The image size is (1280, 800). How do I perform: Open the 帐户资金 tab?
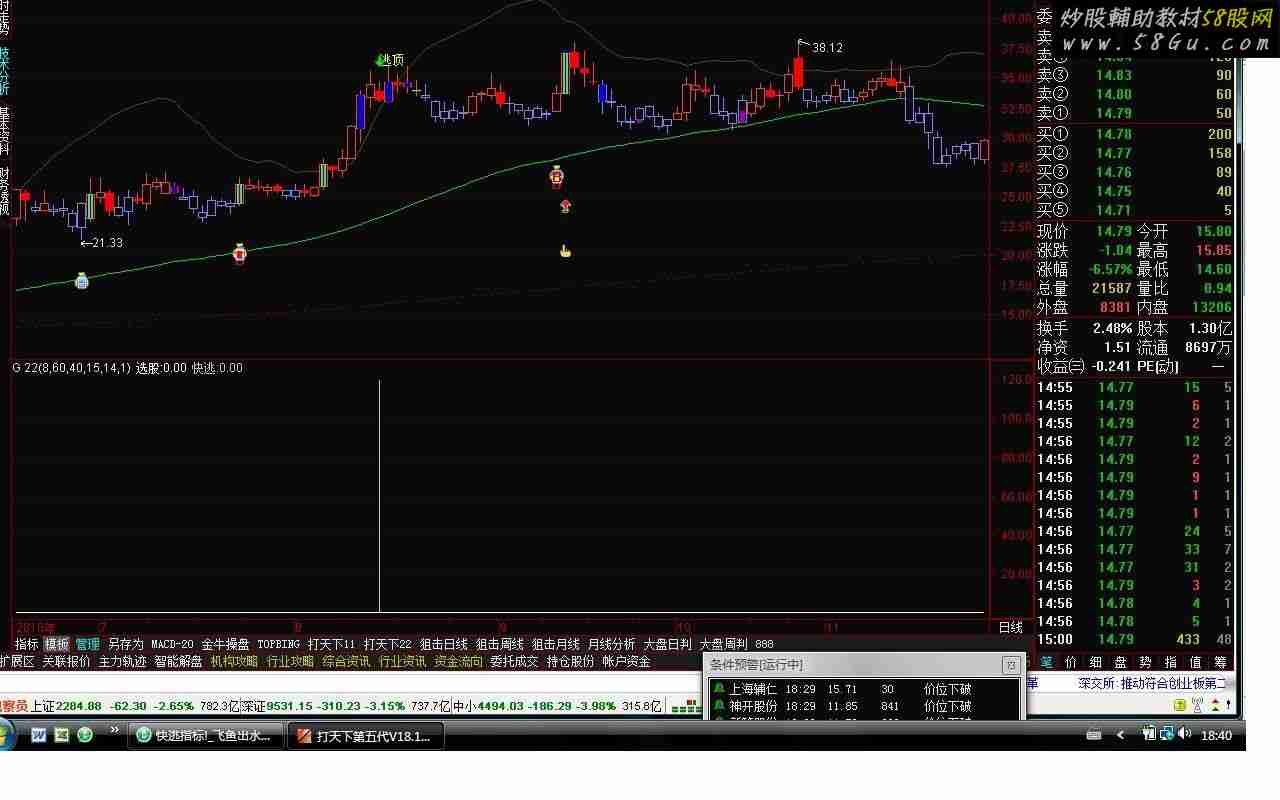point(626,661)
